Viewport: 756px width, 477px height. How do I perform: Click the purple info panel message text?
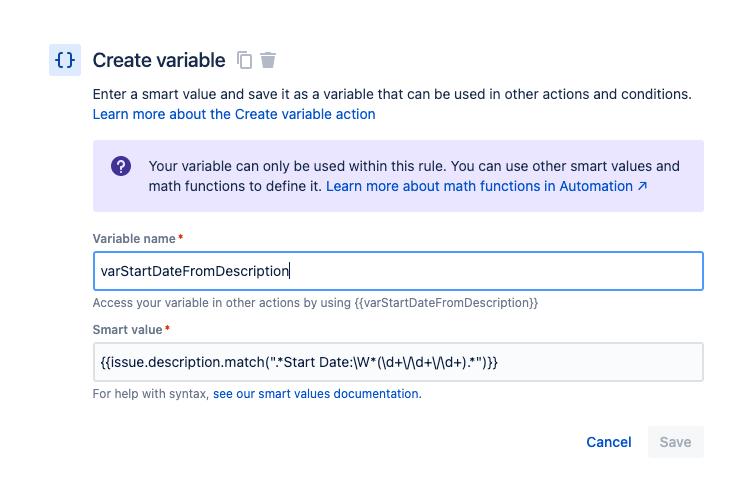click(x=414, y=176)
